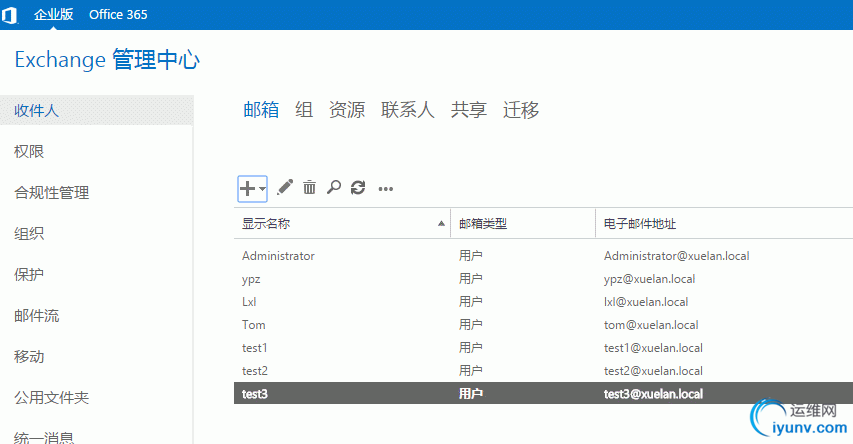Switch to the 组 tab
The height and width of the screenshot is (444, 853).
304,110
